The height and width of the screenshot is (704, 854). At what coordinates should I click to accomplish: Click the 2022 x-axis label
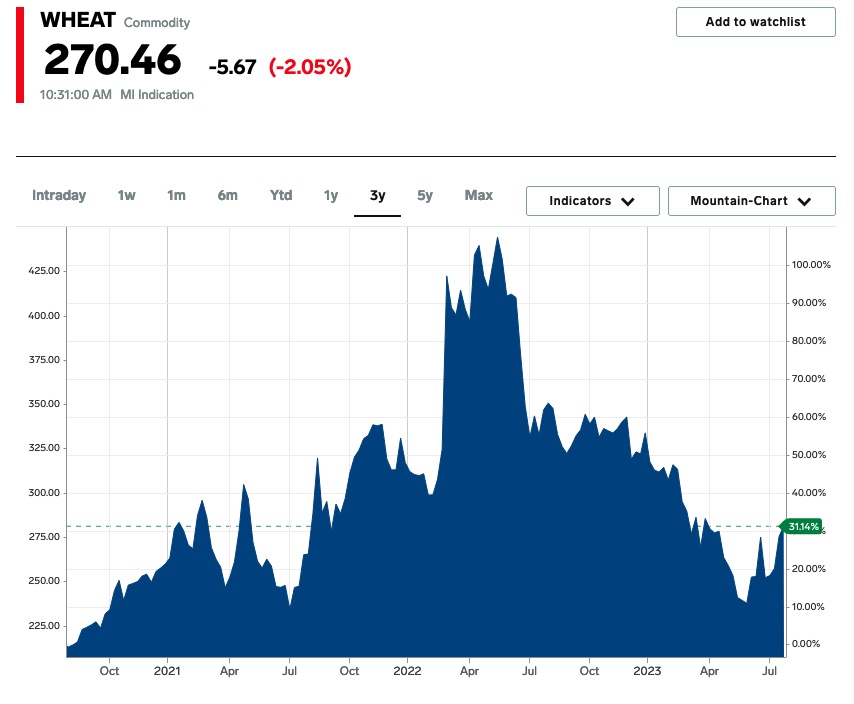tap(407, 671)
